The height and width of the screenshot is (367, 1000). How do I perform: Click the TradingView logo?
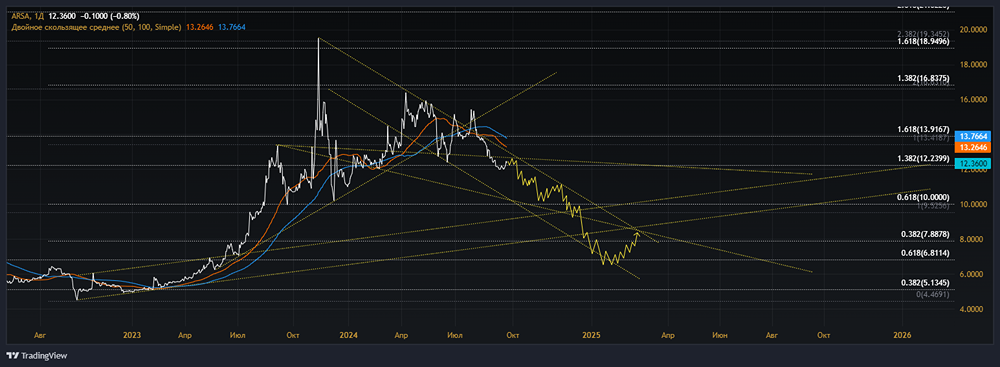coord(36,356)
